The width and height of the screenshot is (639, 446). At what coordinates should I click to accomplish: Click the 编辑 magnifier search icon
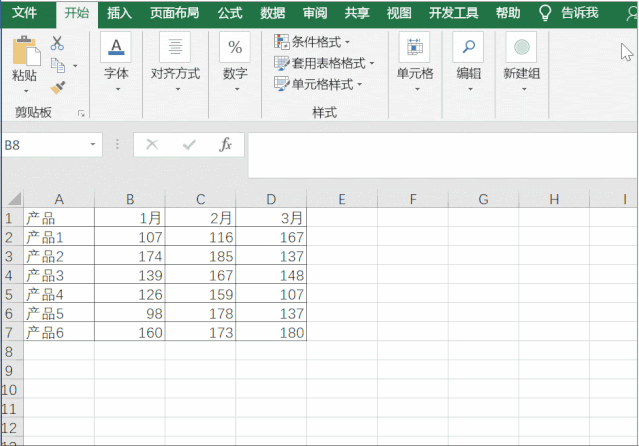(x=469, y=47)
